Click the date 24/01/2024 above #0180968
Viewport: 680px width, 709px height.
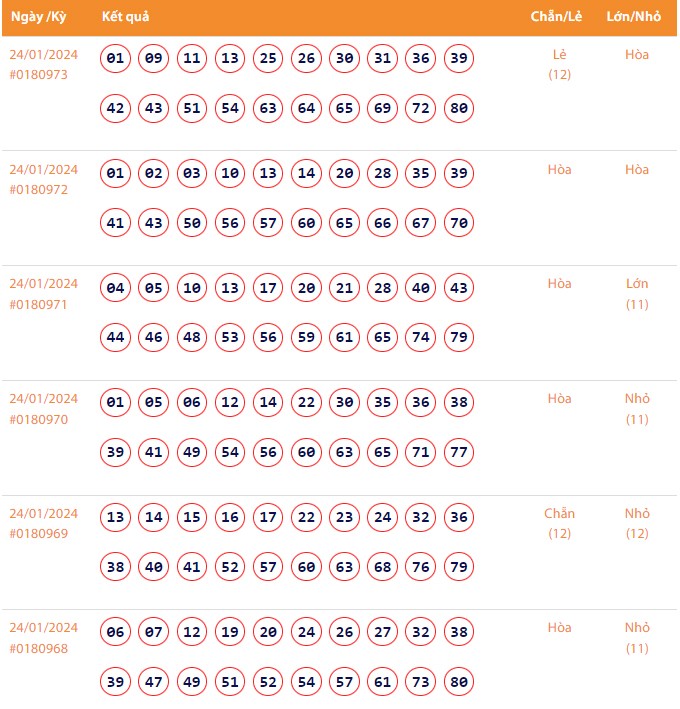pos(43,627)
